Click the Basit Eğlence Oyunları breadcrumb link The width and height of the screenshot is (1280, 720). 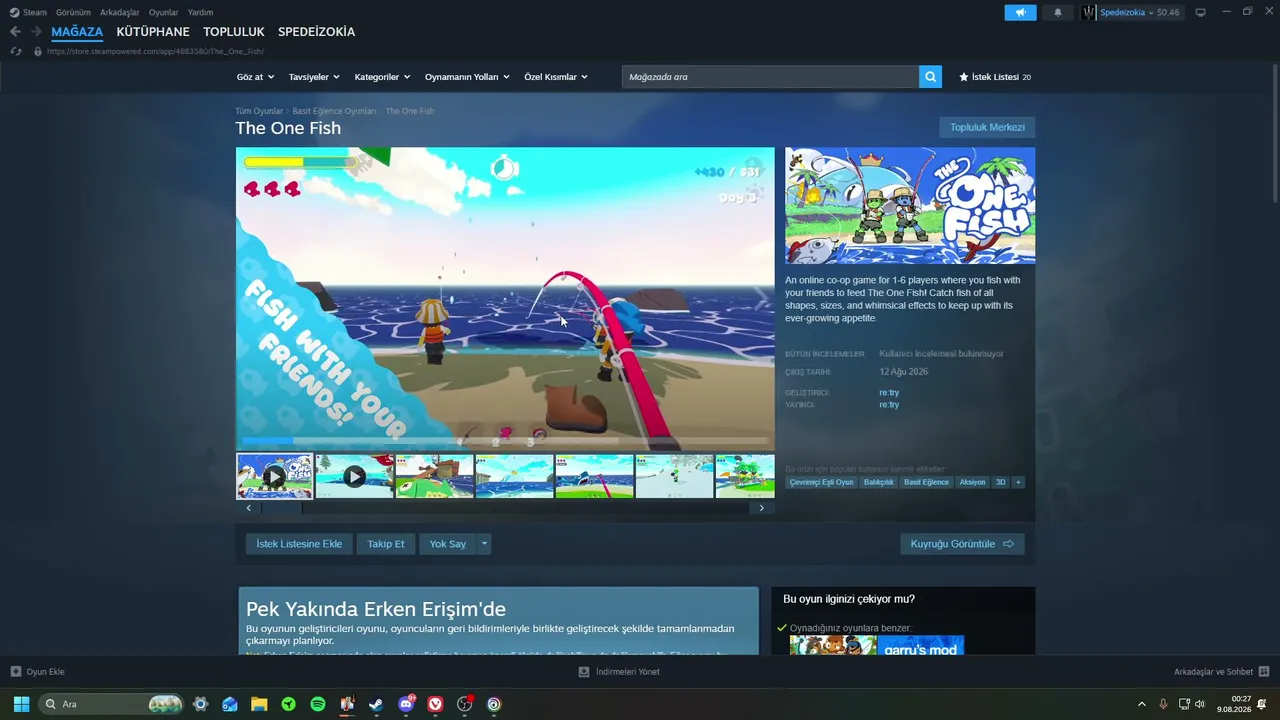334,111
